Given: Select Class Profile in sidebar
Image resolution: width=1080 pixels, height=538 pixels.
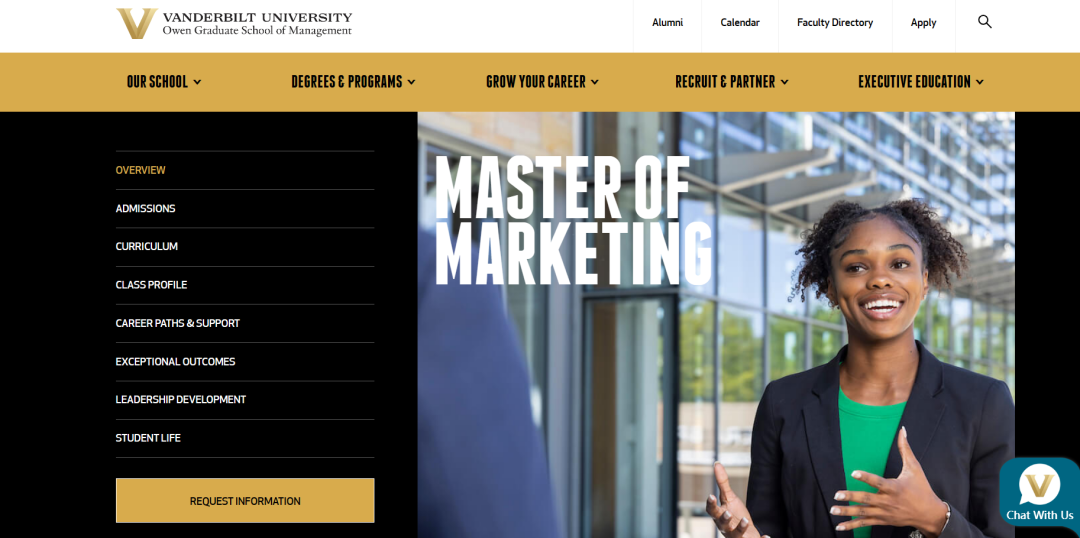Looking at the screenshot, I should [152, 284].
